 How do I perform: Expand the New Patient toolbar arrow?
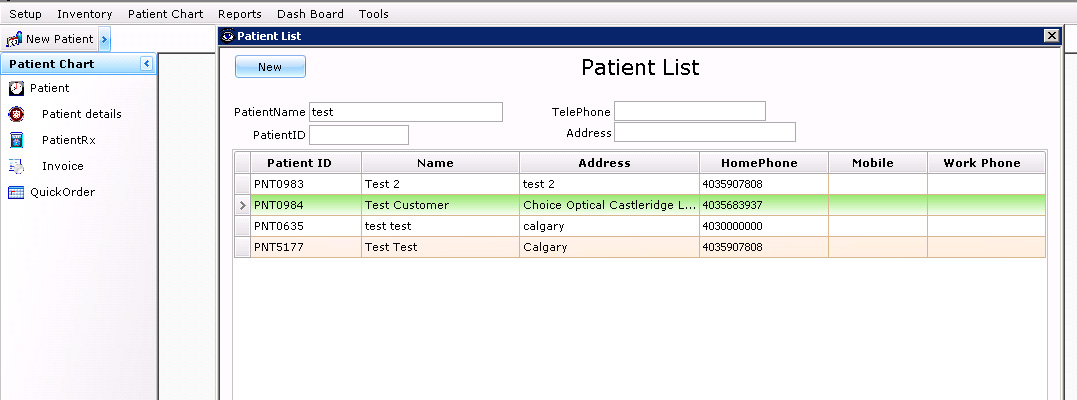click(104, 39)
